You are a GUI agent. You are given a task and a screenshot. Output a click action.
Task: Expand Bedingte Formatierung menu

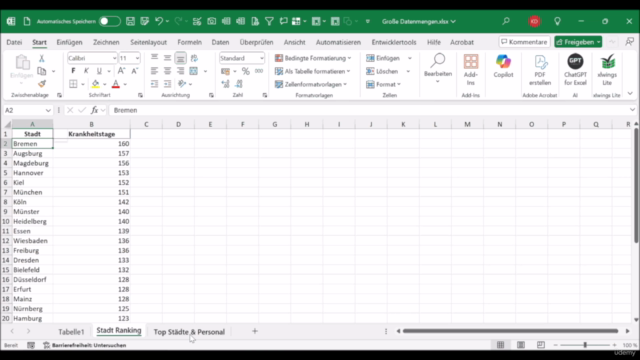tap(313, 58)
